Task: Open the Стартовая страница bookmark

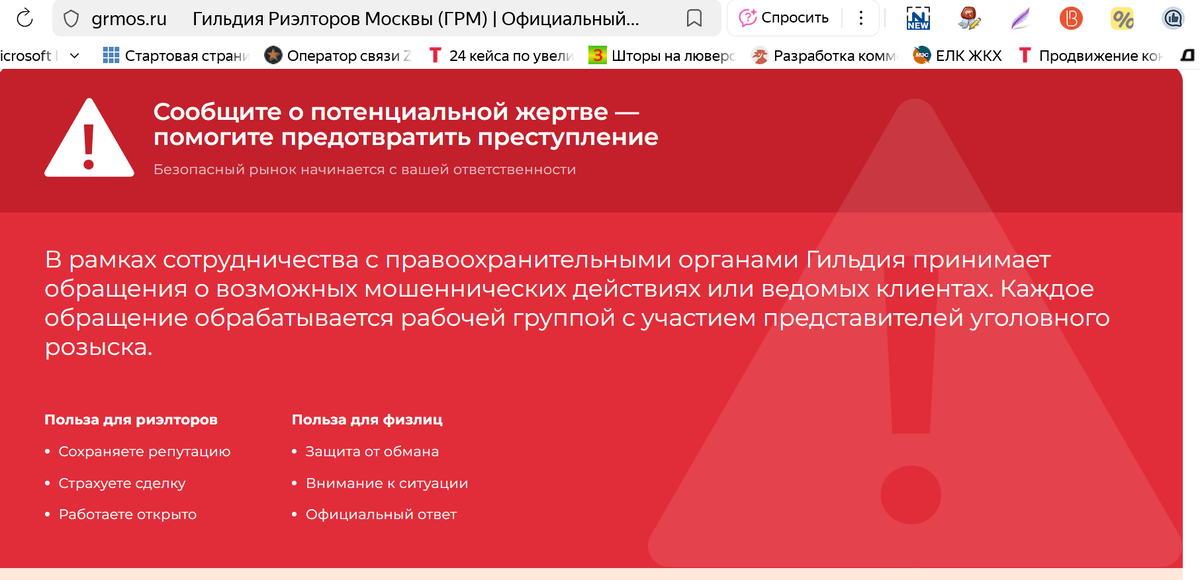Action: coord(176,56)
